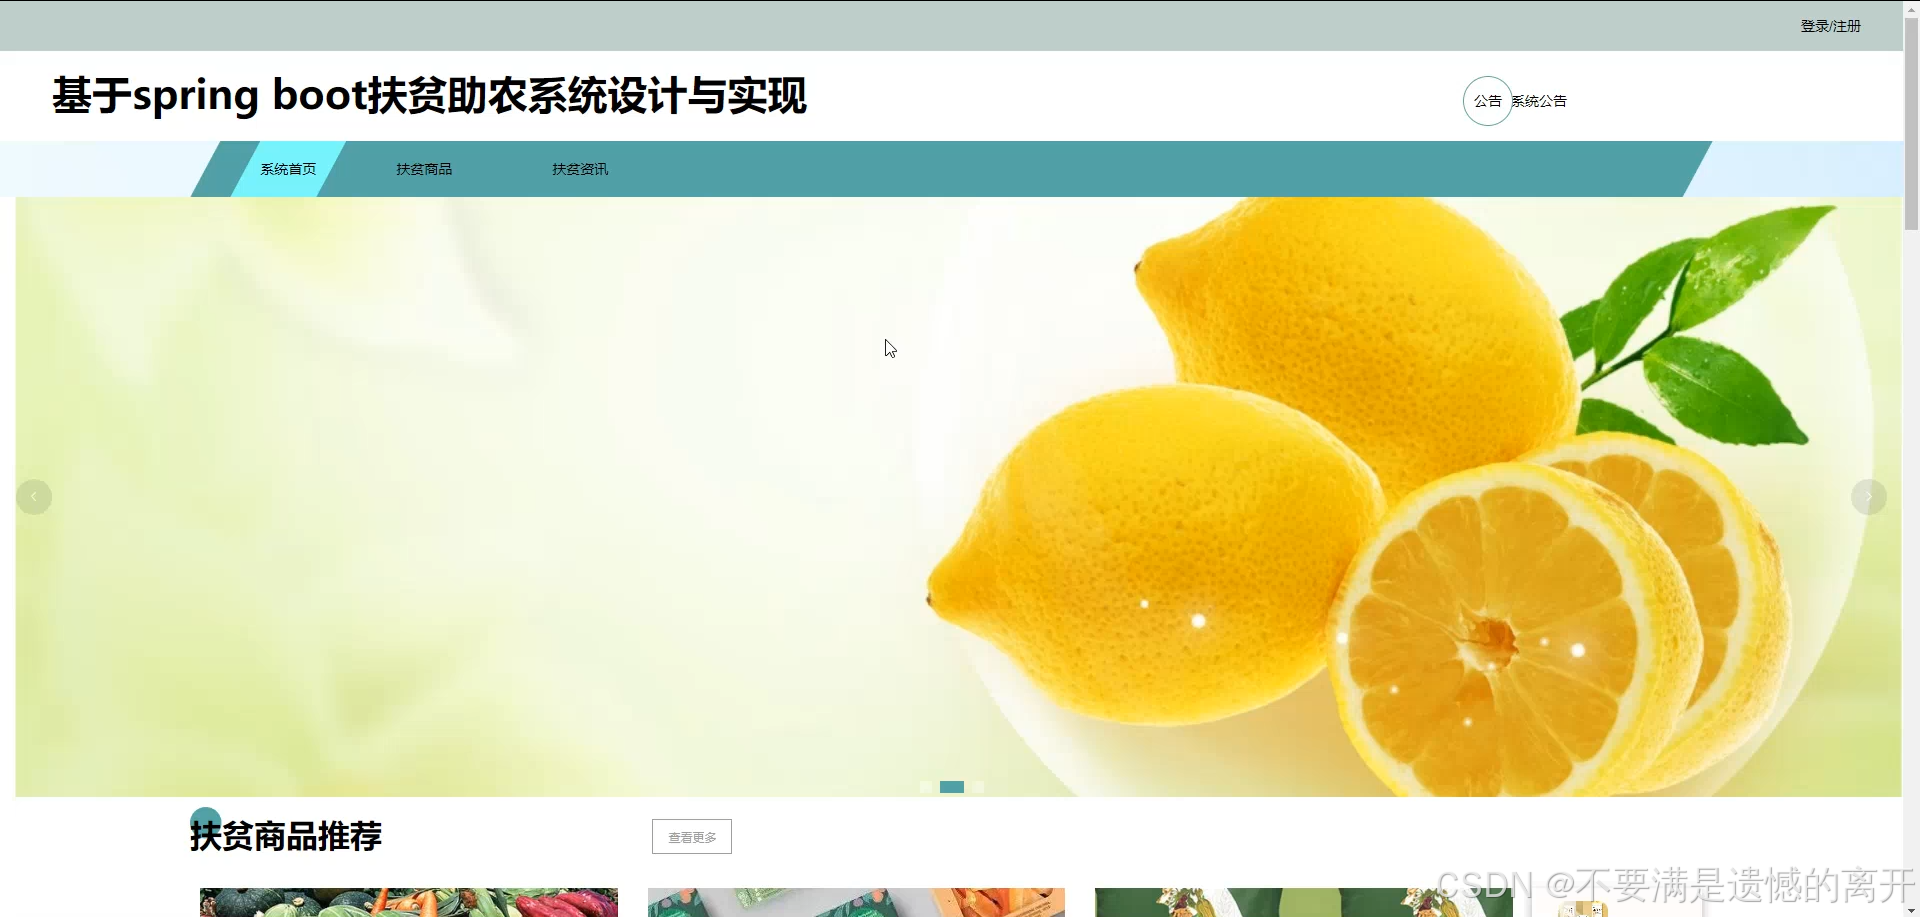Select the 系统首页 navigation tab
The height and width of the screenshot is (917, 1920).
pos(288,169)
